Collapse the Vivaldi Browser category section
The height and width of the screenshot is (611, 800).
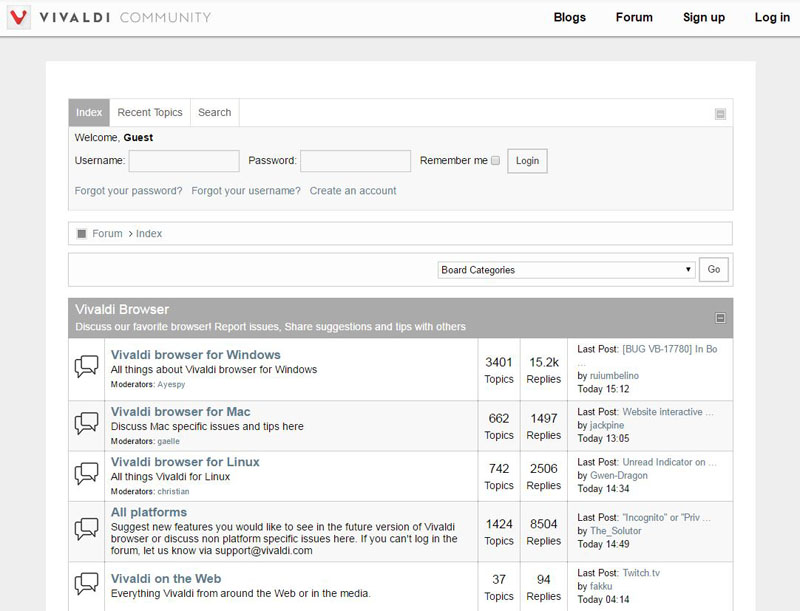720,318
